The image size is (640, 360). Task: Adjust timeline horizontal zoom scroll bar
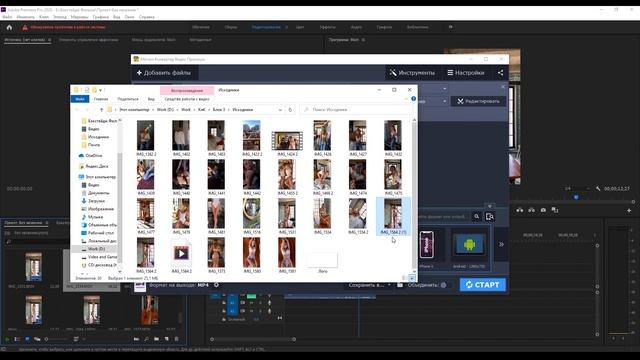(x=253, y=339)
